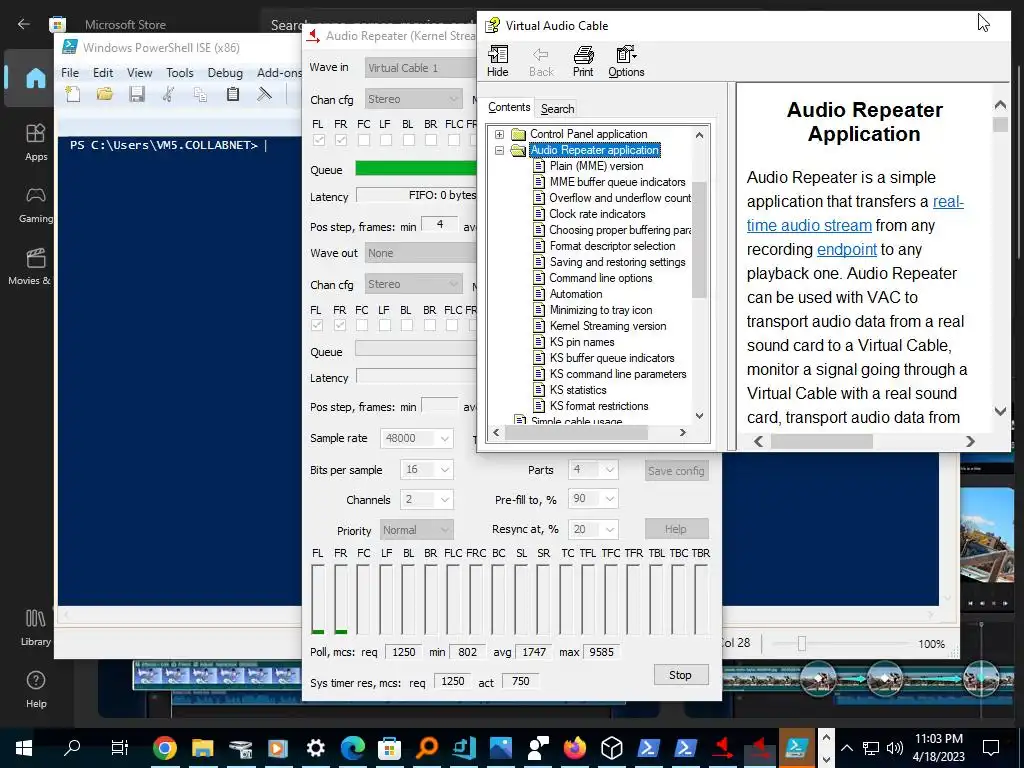
Task: Open Gaming in Microsoft Store sidebar
Action: (36, 204)
